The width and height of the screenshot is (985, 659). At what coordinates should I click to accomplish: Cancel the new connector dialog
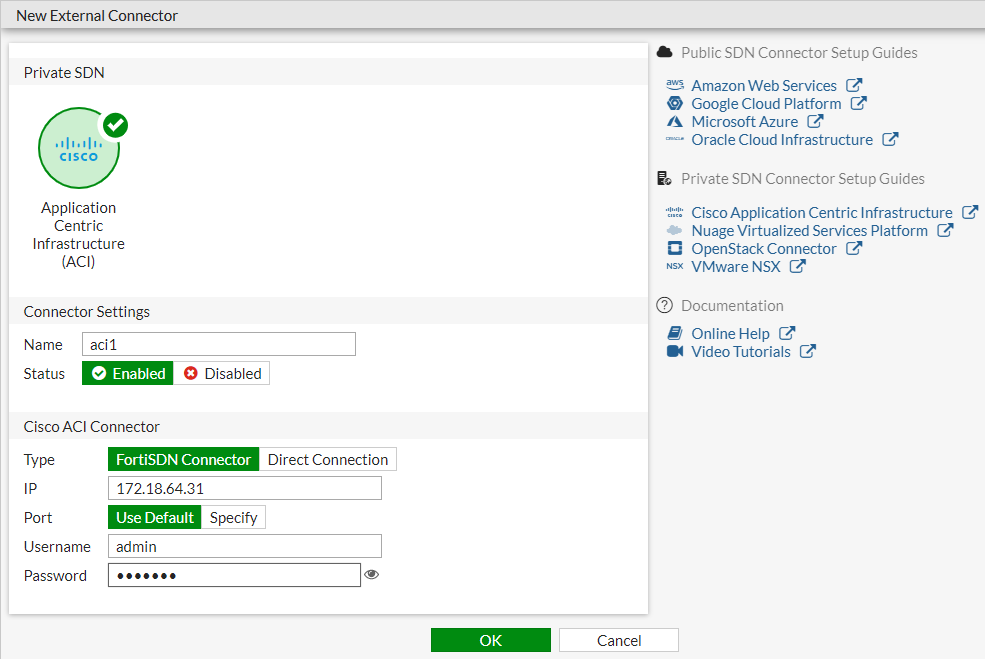point(618,640)
